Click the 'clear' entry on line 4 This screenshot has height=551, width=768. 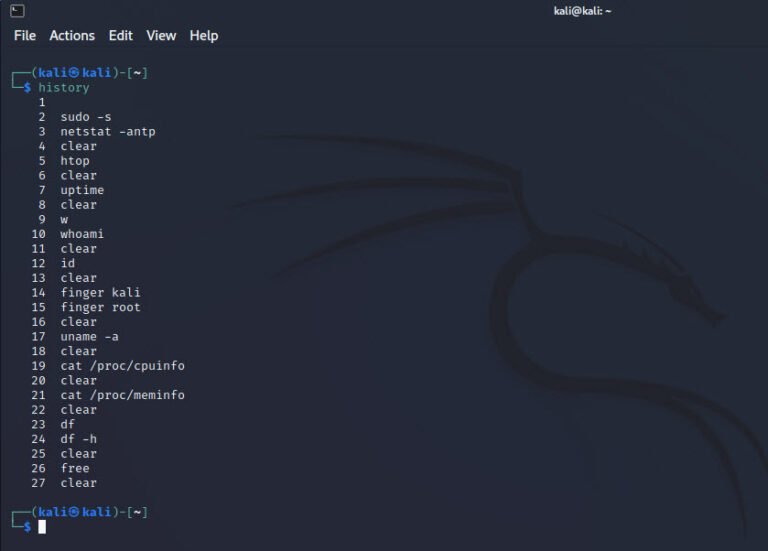tap(79, 146)
